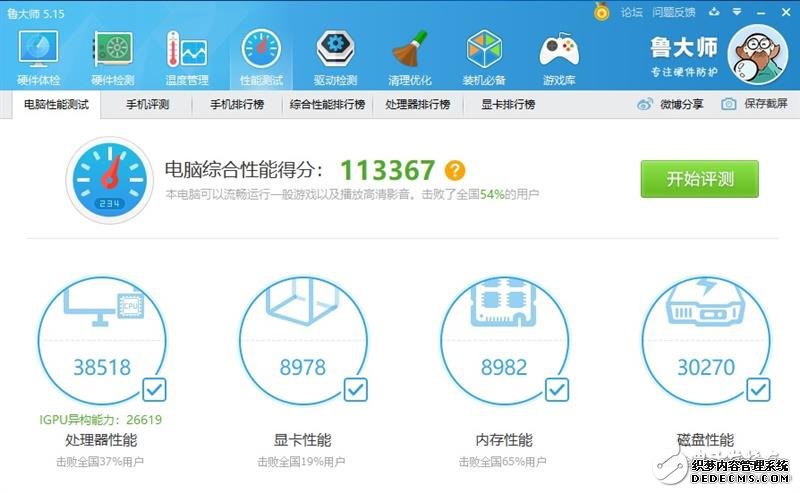Click the 鲁大师 mascot avatar

(x=758, y=55)
